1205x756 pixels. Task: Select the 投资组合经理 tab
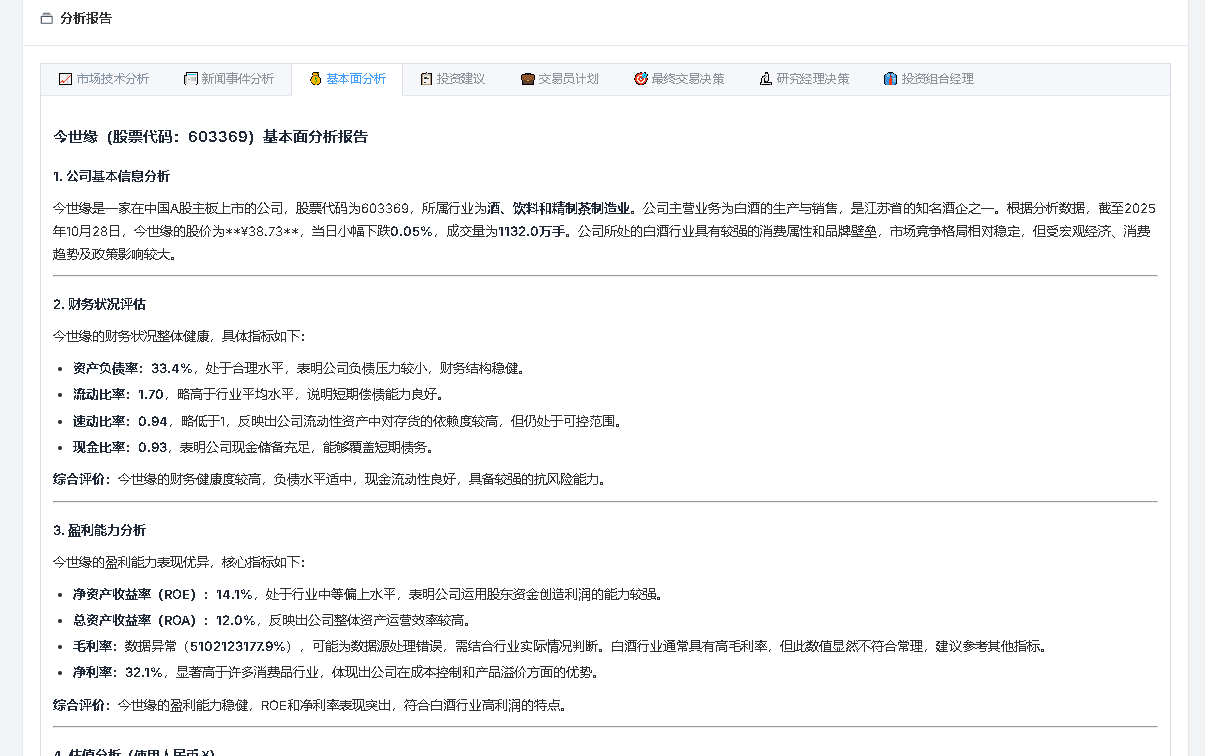[x=929, y=79]
